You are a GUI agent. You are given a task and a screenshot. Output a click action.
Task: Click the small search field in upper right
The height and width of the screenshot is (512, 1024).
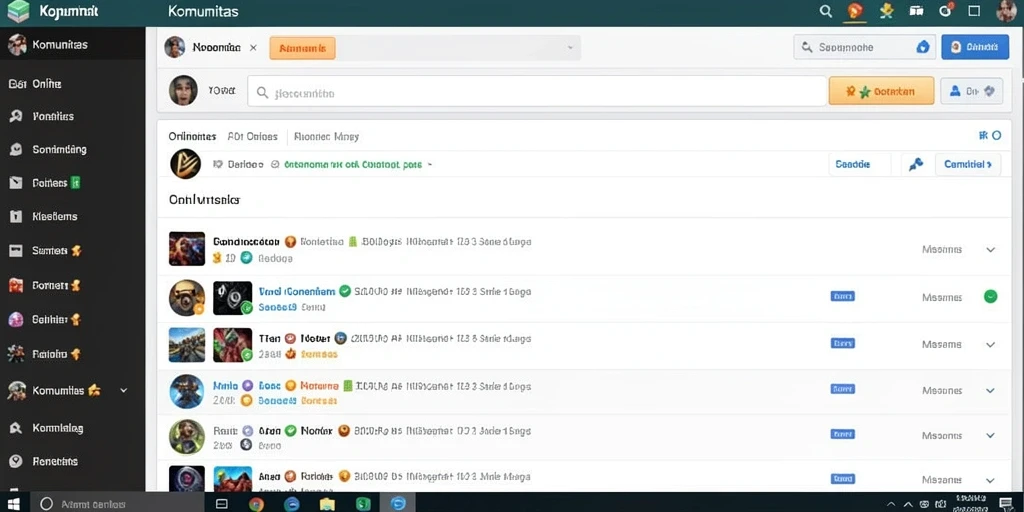coord(865,47)
